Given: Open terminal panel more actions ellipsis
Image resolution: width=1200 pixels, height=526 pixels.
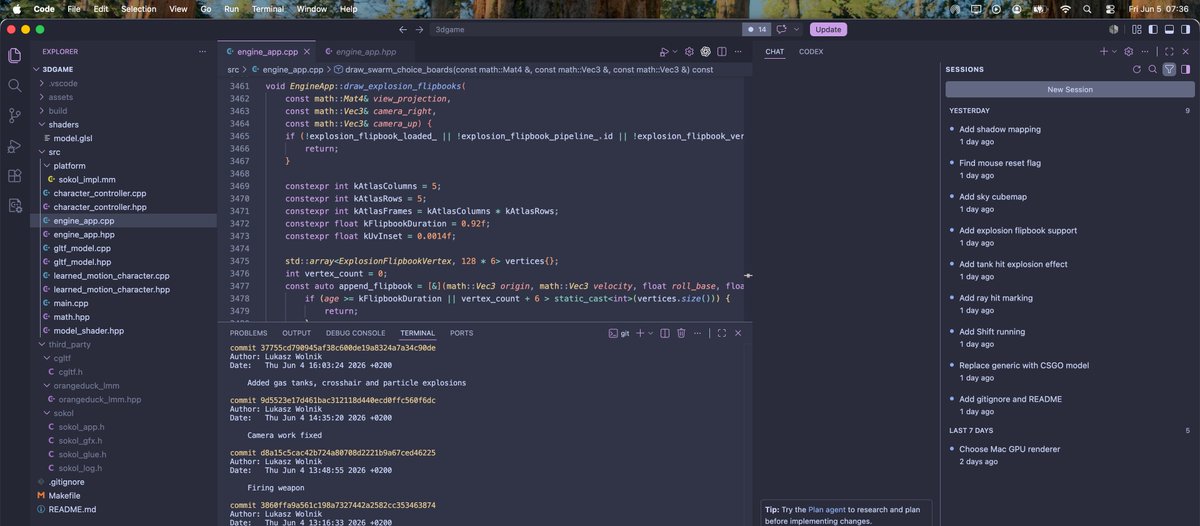Looking at the screenshot, I should (698, 333).
